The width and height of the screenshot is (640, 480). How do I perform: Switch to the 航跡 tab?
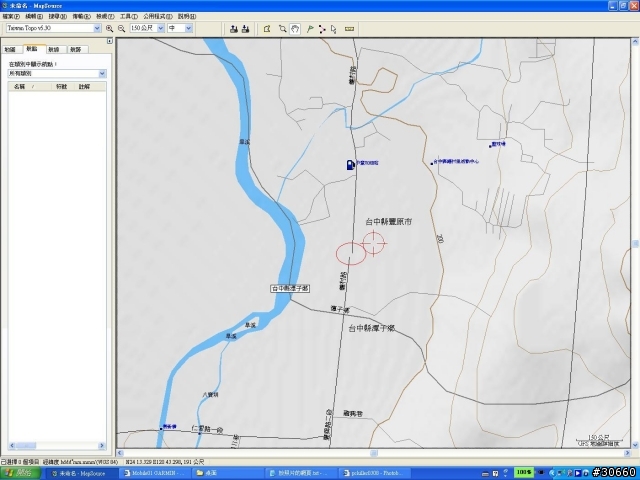click(x=76, y=49)
